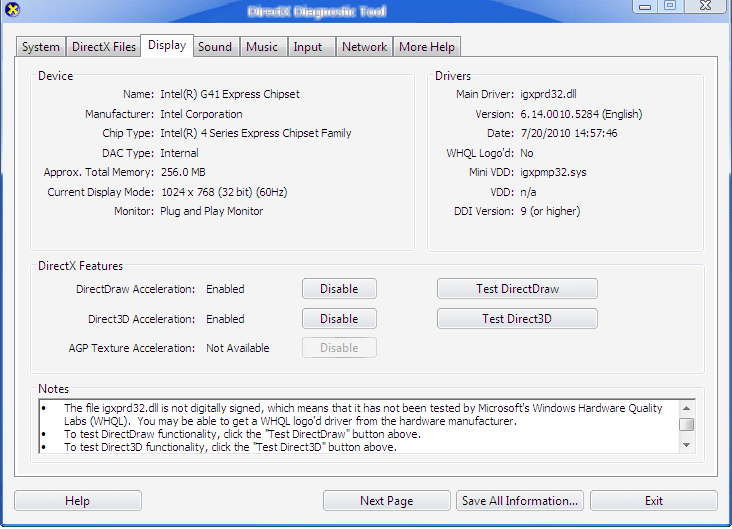Image resolution: width=732 pixels, height=529 pixels.
Task: Click the 'Drivers' group heading
Action: click(453, 76)
